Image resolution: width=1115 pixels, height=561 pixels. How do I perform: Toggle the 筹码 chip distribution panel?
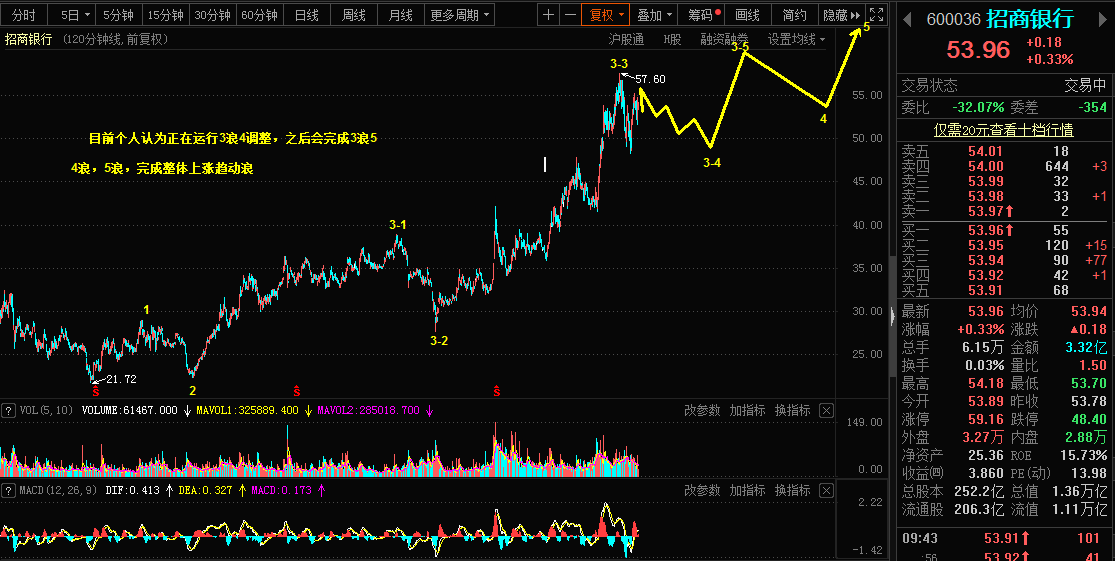pyautogui.click(x=700, y=14)
